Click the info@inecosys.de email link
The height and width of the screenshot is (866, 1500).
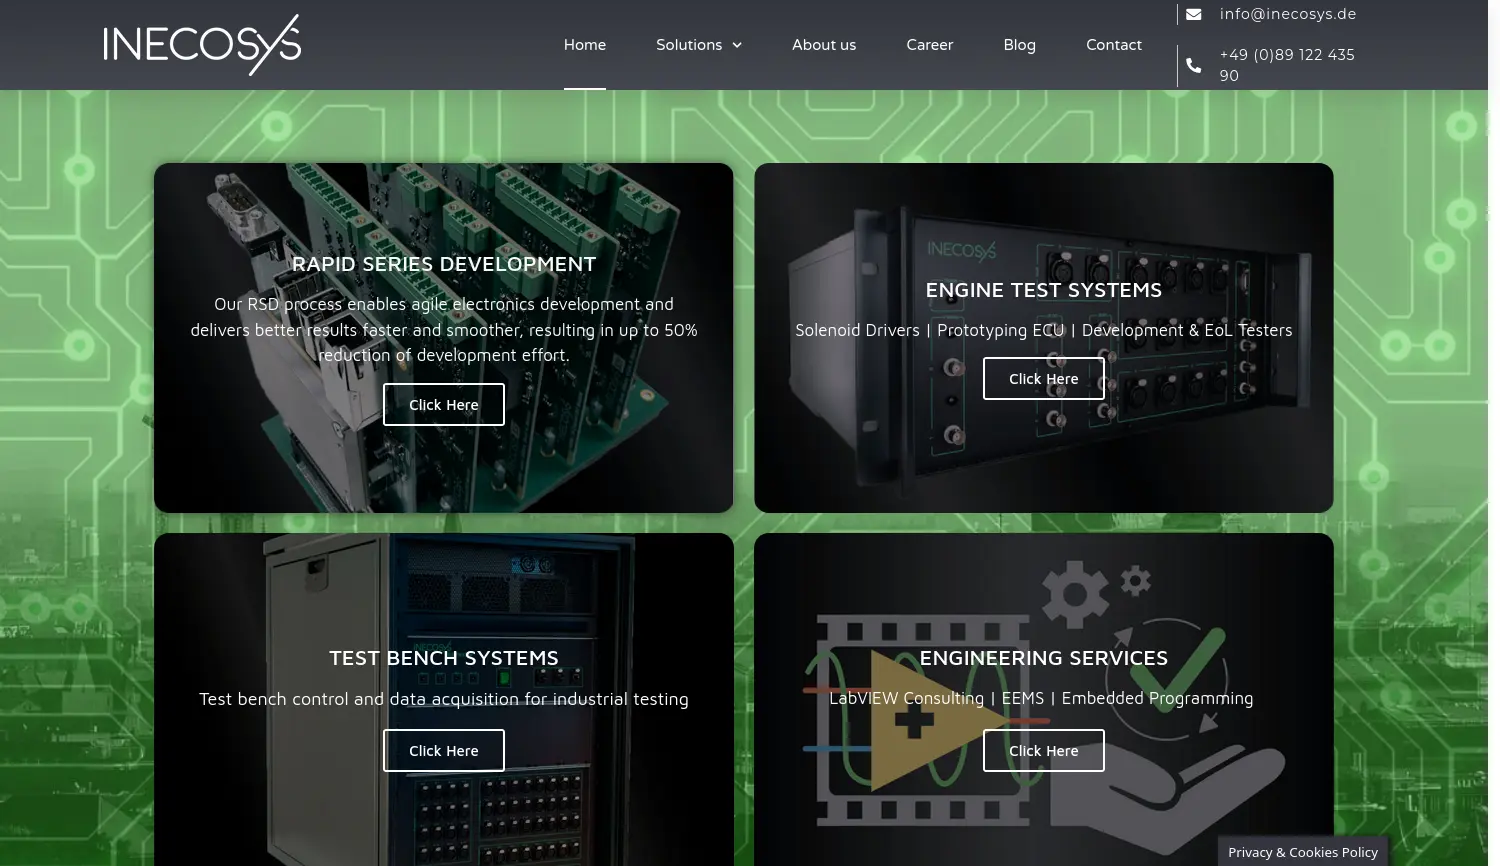click(1287, 14)
